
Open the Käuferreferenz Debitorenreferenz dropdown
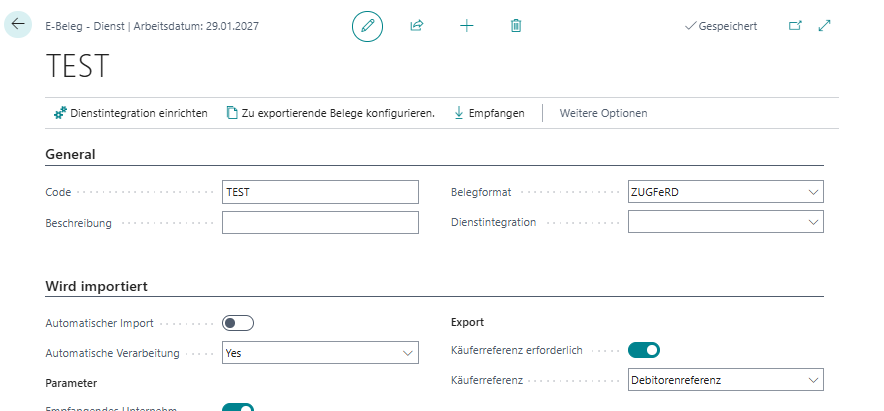725,380
